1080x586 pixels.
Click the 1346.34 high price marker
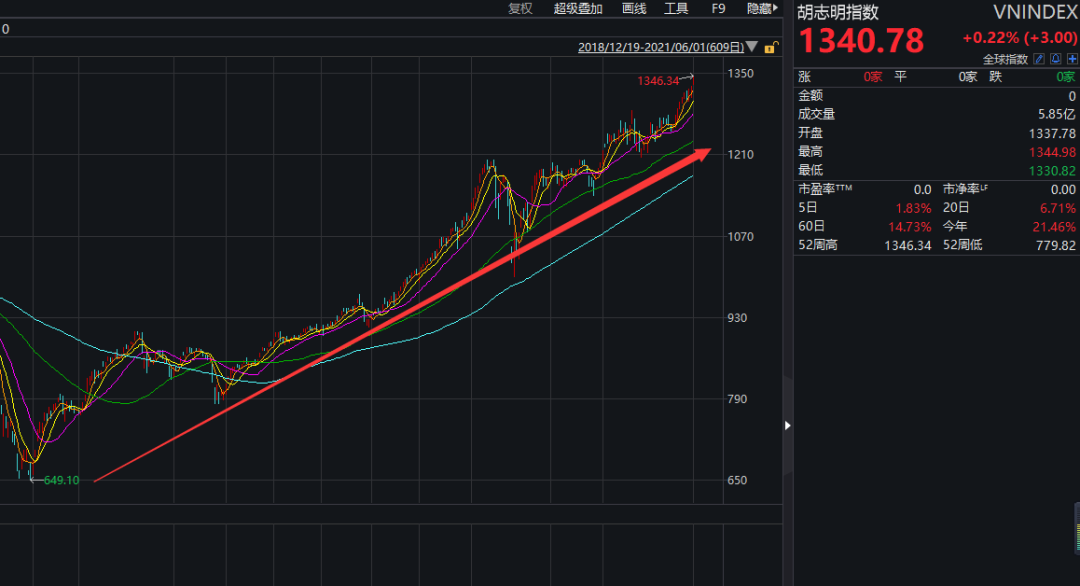(x=658, y=81)
